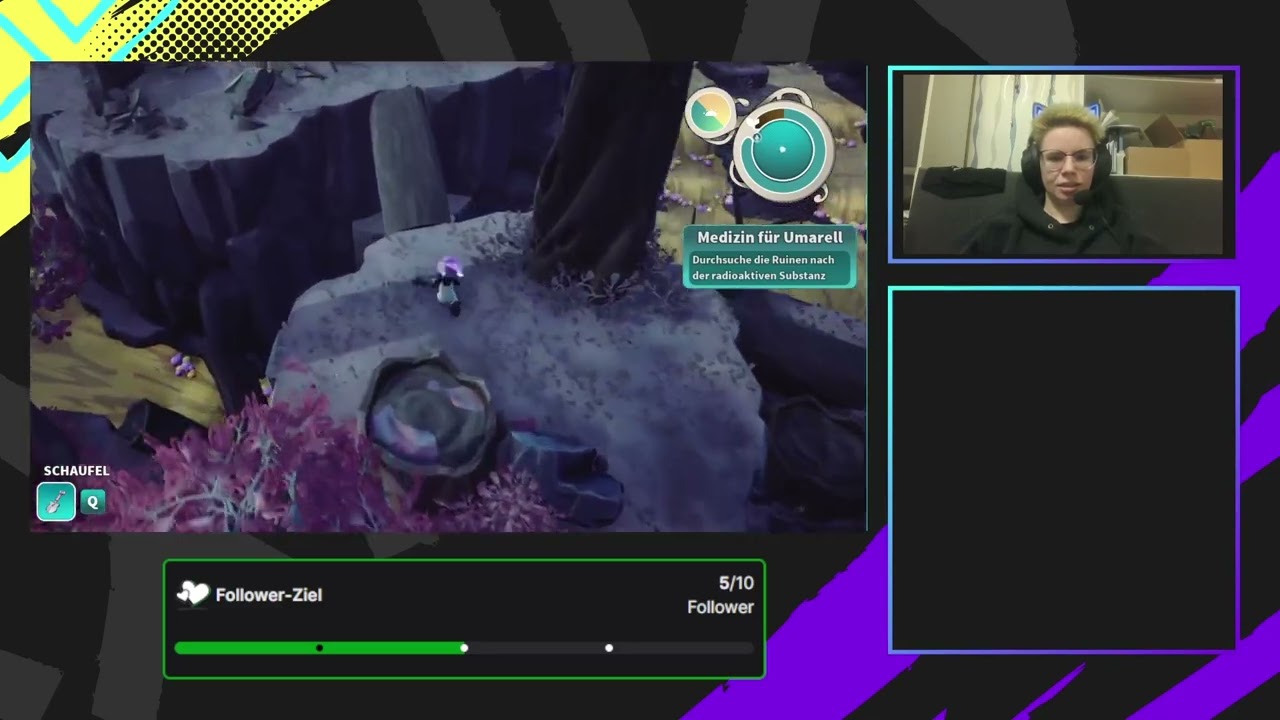Click the white dot in unfilled progress section
This screenshot has width=1280, height=720.
(609, 648)
